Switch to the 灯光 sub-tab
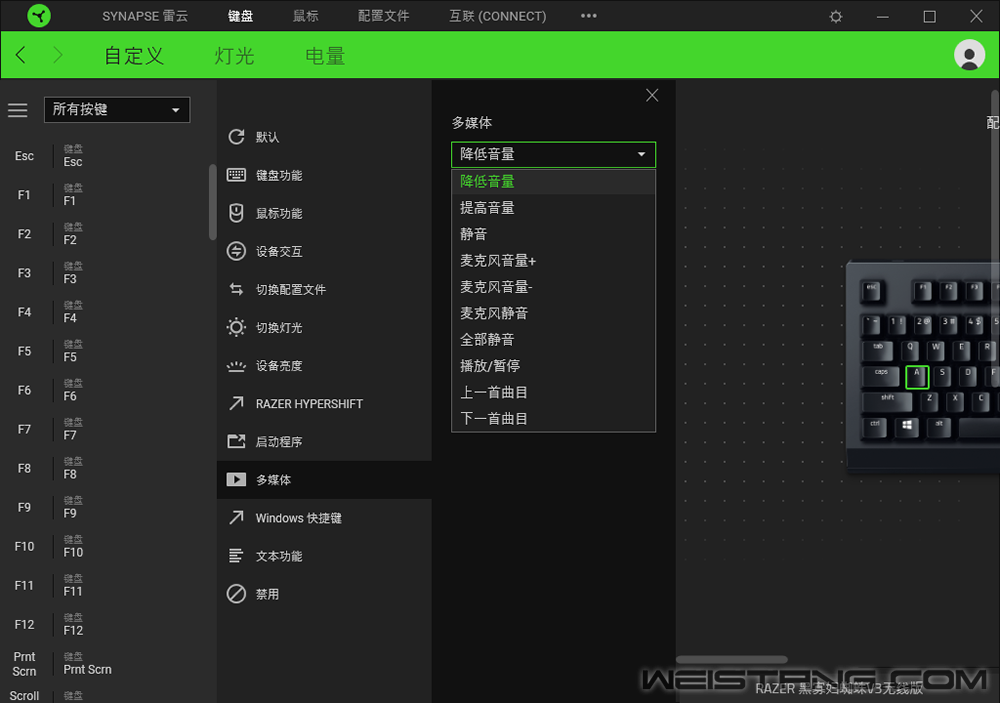Screen dimensions: 1000x703 click(x=234, y=56)
